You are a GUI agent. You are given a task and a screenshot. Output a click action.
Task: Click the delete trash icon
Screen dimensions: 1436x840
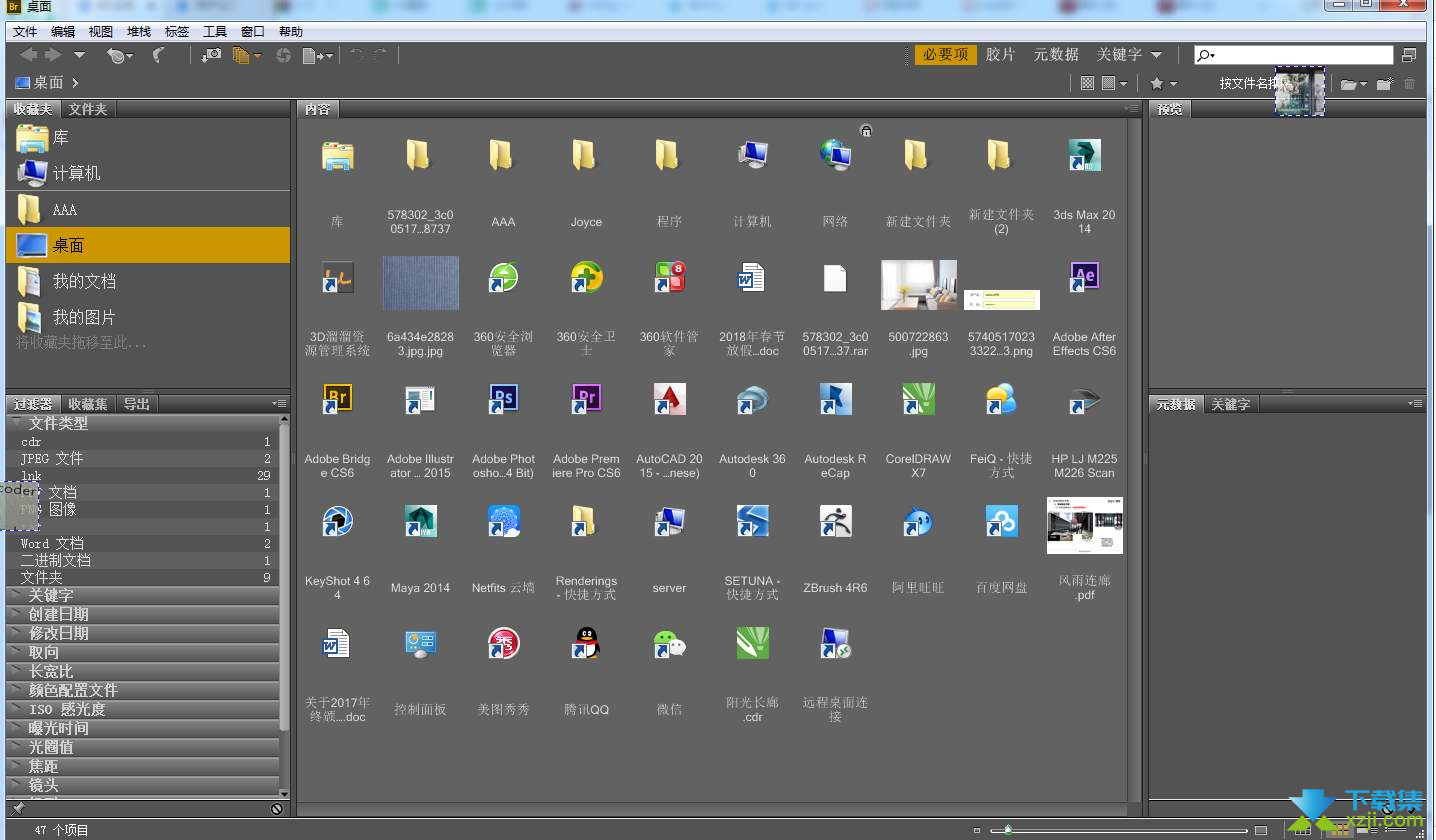pos(1410,84)
